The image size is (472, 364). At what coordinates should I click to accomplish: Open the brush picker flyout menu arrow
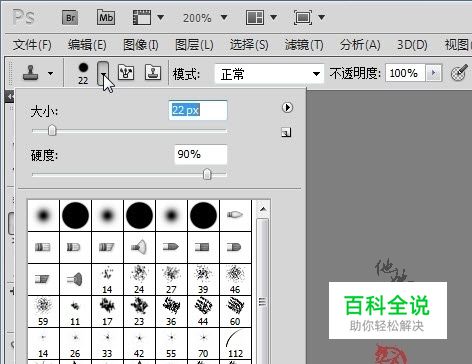pos(287,107)
